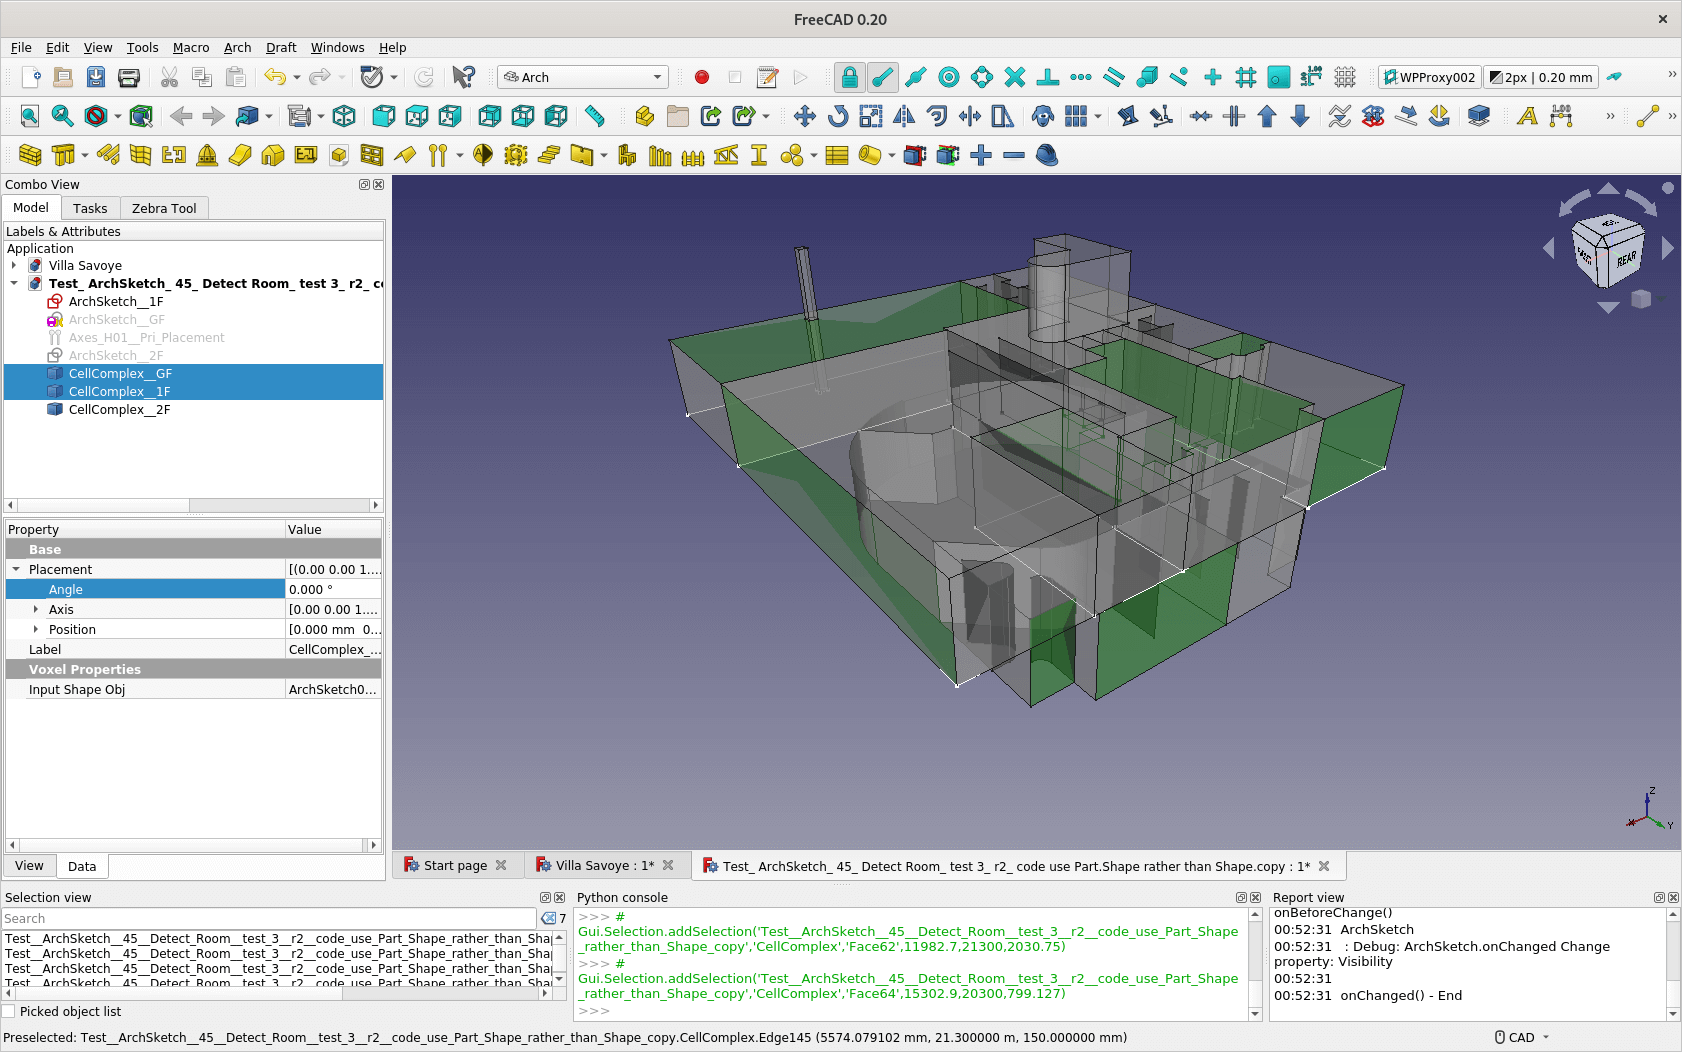The image size is (1682, 1052).
Task: Collapse the Placement property row
Action: pyautogui.click(x=16, y=569)
